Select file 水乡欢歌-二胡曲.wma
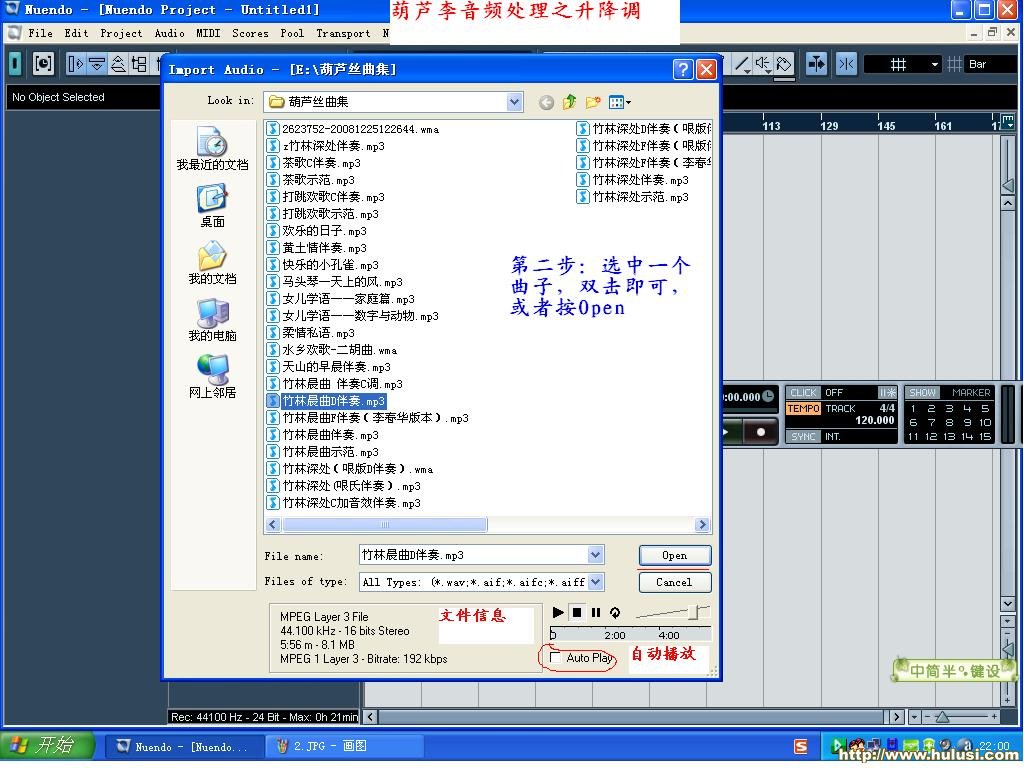 pyautogui.click(x=340, y=350)
